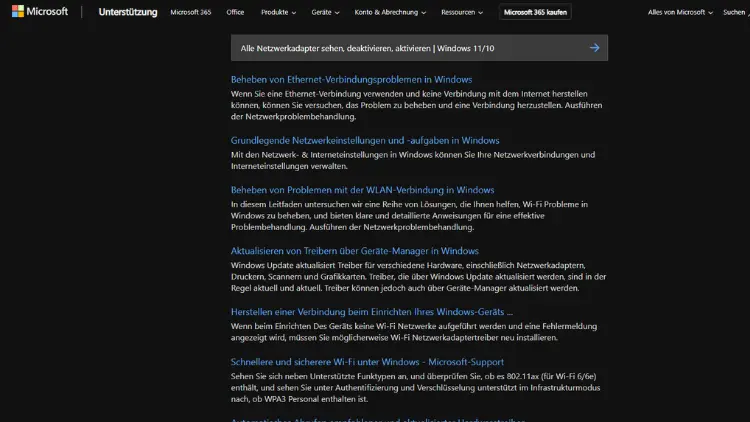The height and width of the screenshot is (422, 750).
Task: Submit search with the arrow icon
Action: (595, 48)
